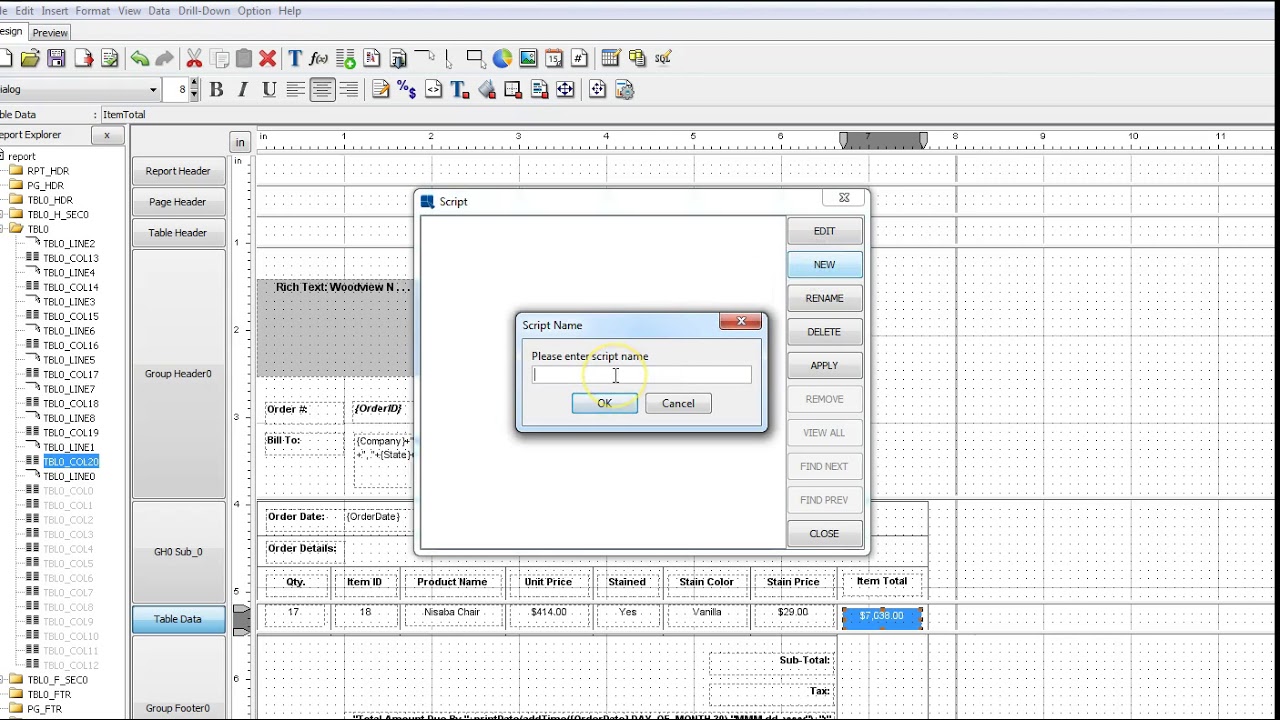Click EDIT in the Script window
This screenshot has height=720, width=1280.
point(824,231)
